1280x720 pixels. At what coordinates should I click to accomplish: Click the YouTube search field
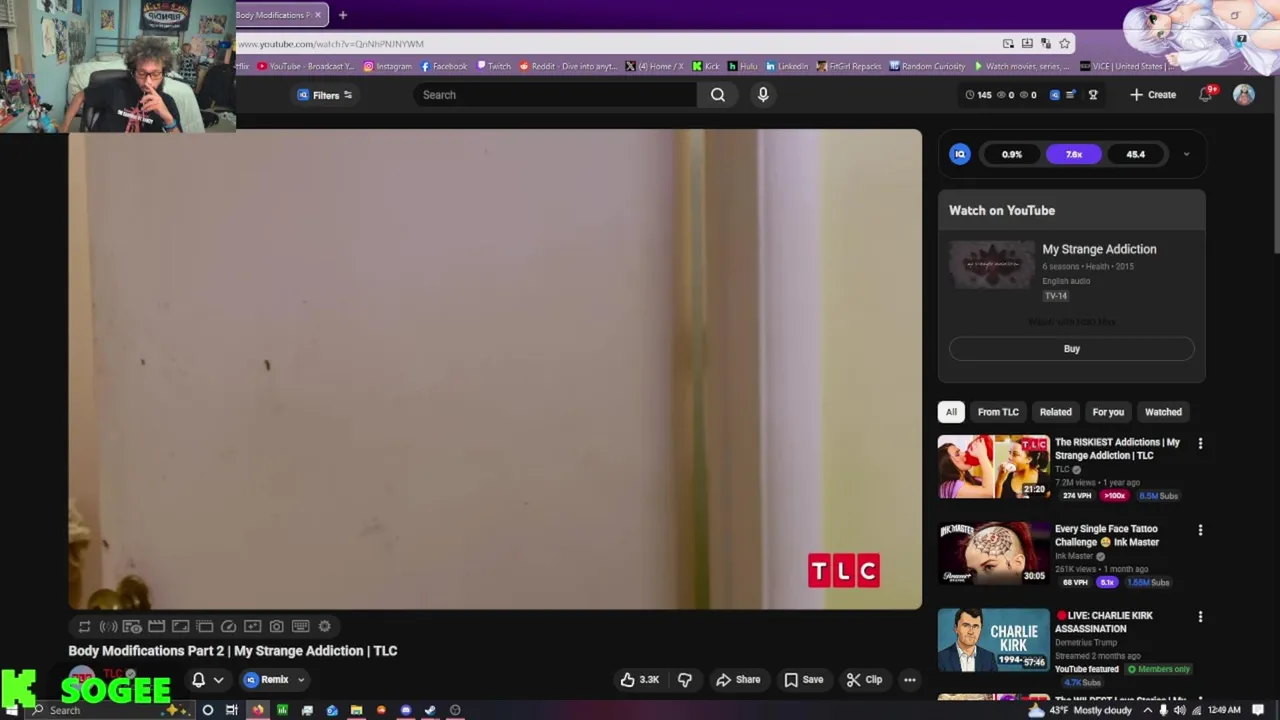click(555, 95)
